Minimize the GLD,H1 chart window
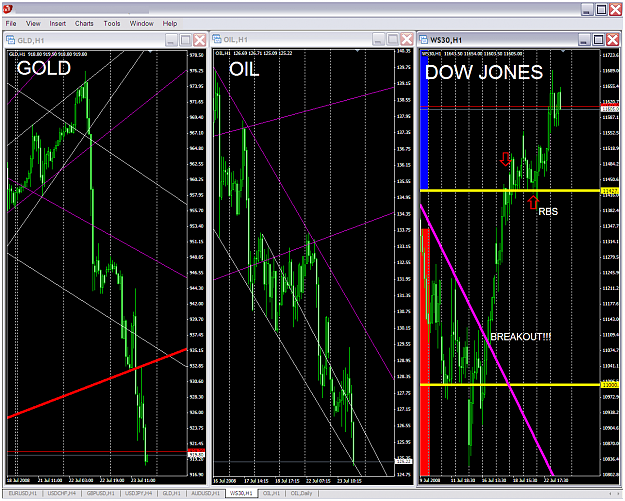Image resolution: width=625 pixels, height=501 pixels. pos(171,40)
